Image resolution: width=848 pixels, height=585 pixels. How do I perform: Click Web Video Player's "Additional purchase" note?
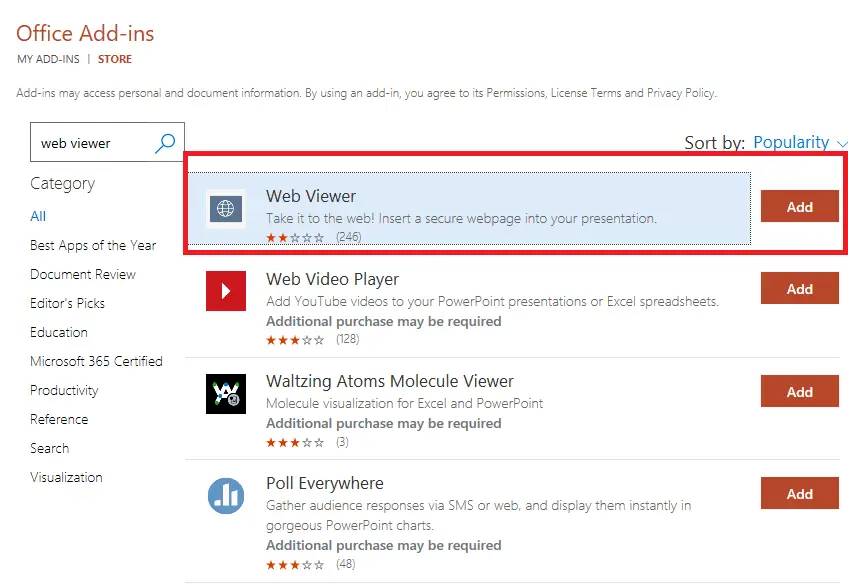pos(383,321)
